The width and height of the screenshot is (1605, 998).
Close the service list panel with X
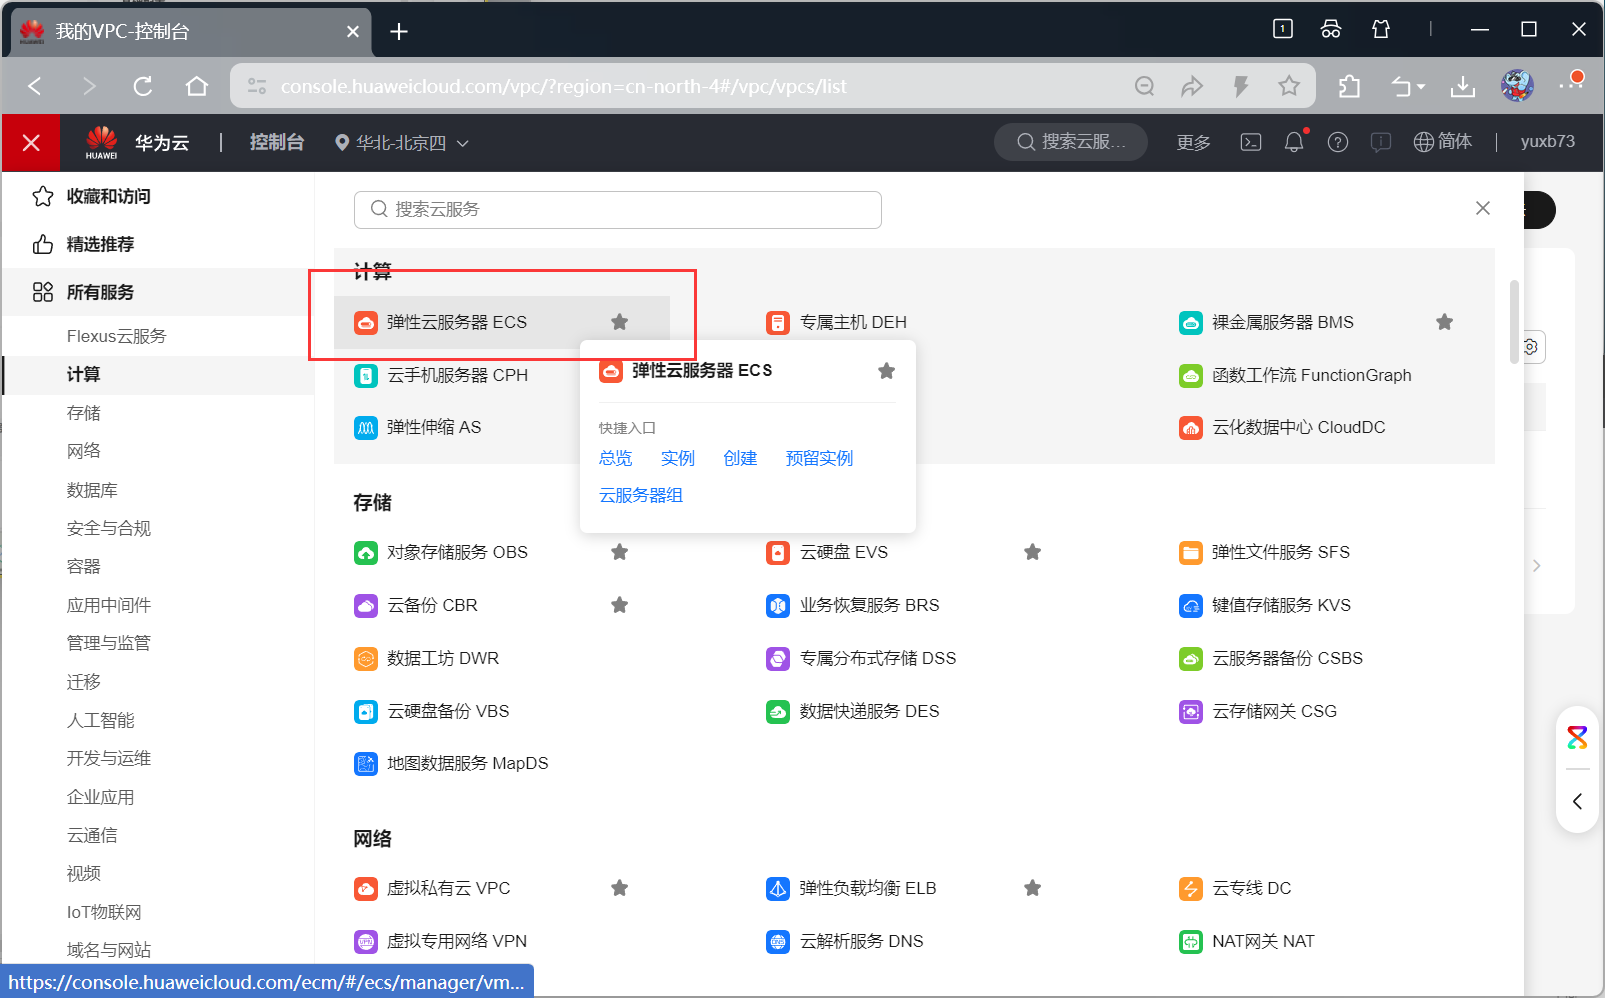(x=1483, y=208)
